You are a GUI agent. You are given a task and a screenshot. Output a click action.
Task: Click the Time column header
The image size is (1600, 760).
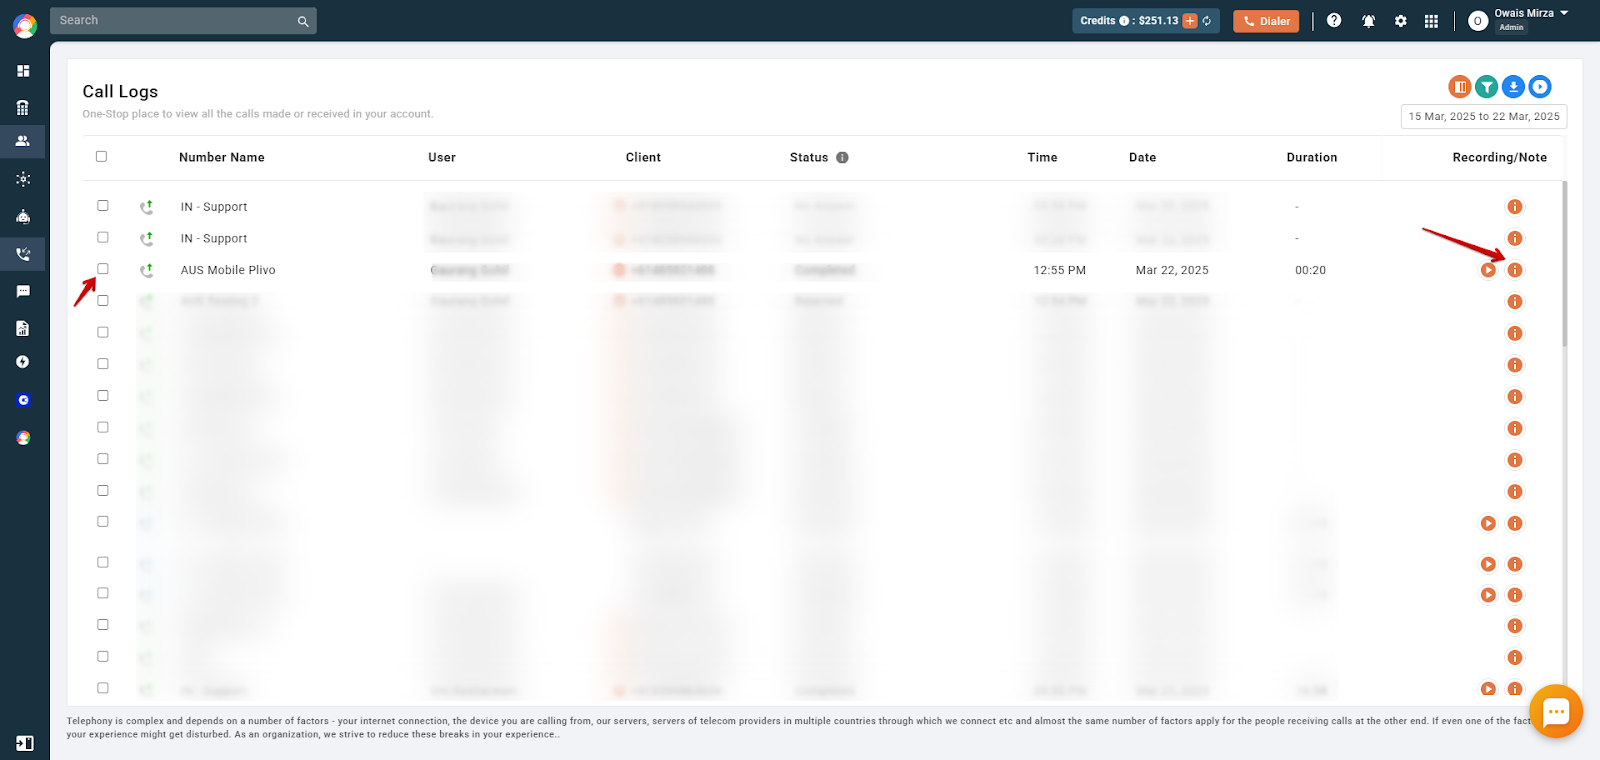pyautogui.click(x=1042, y=158)
